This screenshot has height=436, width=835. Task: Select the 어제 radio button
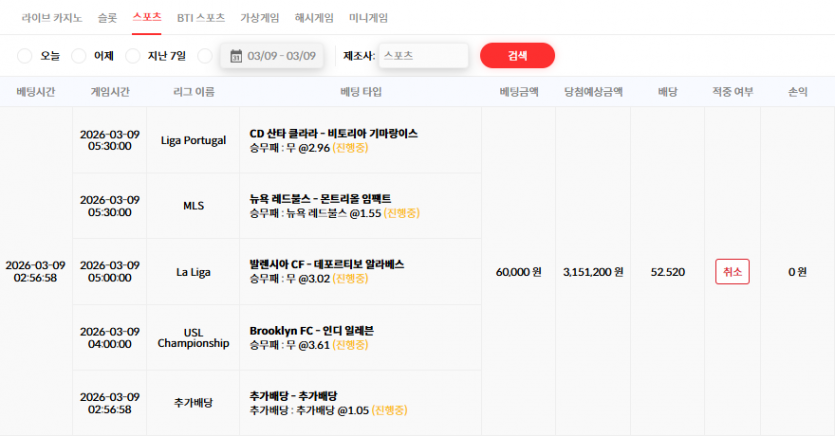pyautogui.click(x=79, y=55)
